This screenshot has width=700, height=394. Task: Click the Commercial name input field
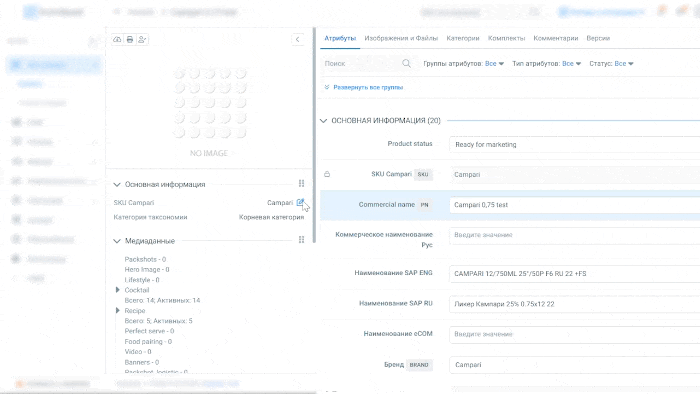[575, 205]
